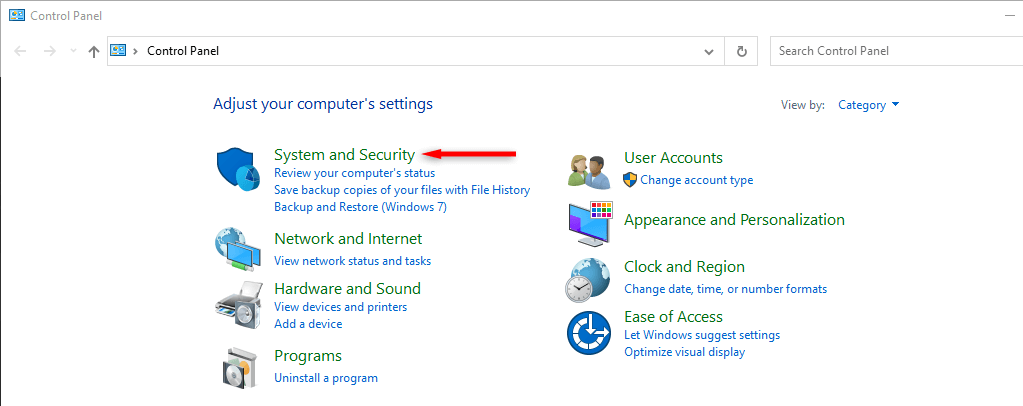This screenshot has width=1023, height=406.
Task: Click the Hardware and Sound printer icon
Action: [238, 303]
